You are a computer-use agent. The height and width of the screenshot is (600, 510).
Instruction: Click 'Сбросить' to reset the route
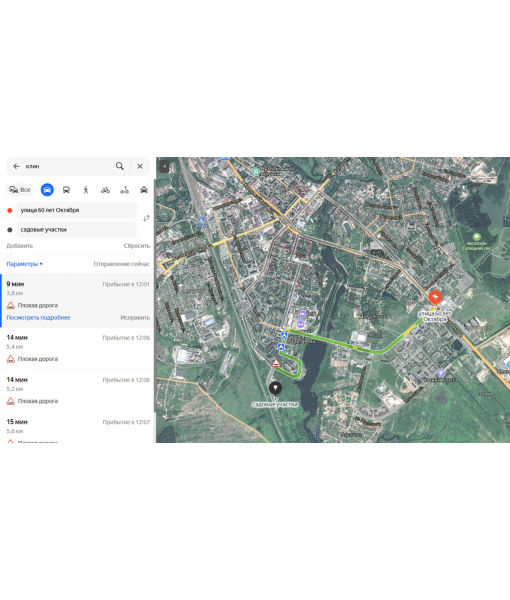[x=137, y=246]
